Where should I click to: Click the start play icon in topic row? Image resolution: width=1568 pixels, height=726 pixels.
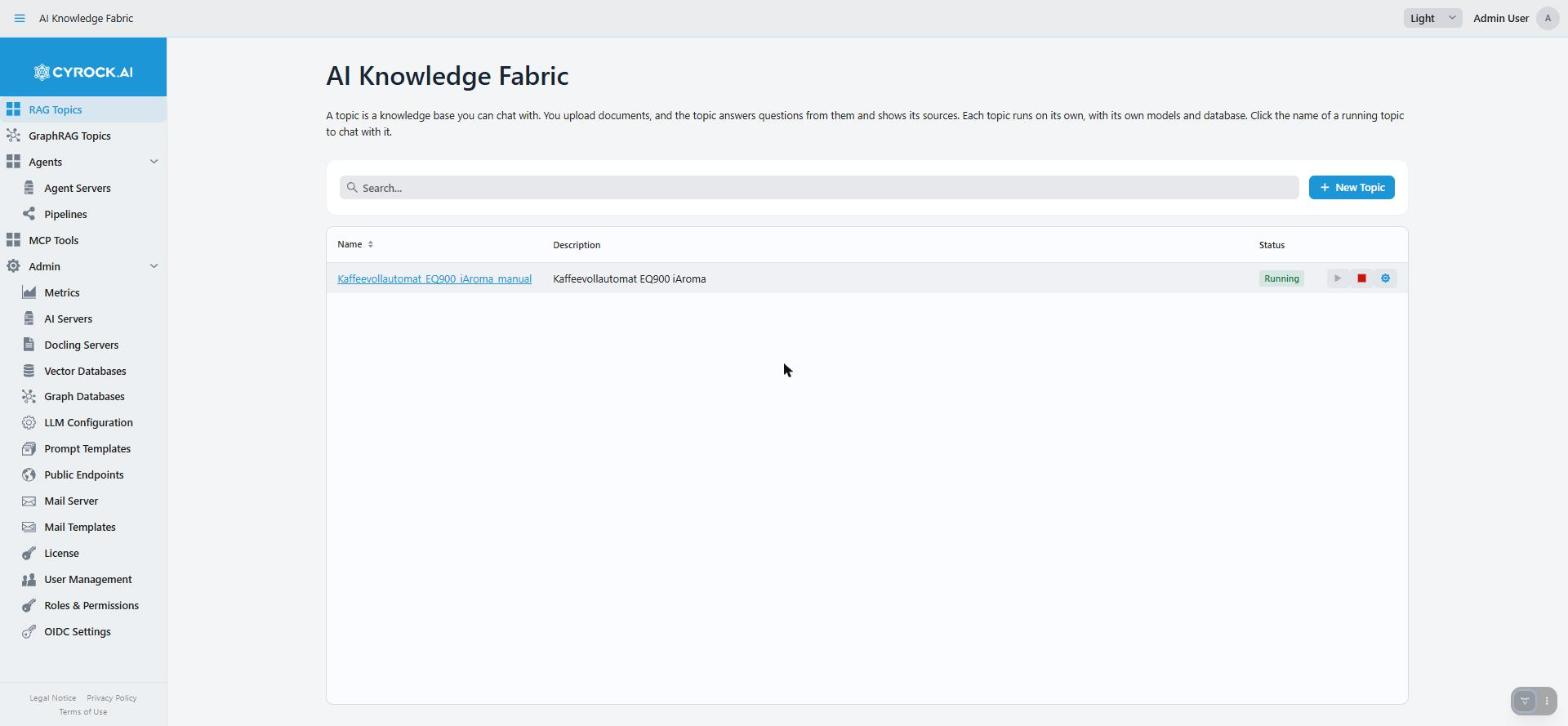point(1337,279)
